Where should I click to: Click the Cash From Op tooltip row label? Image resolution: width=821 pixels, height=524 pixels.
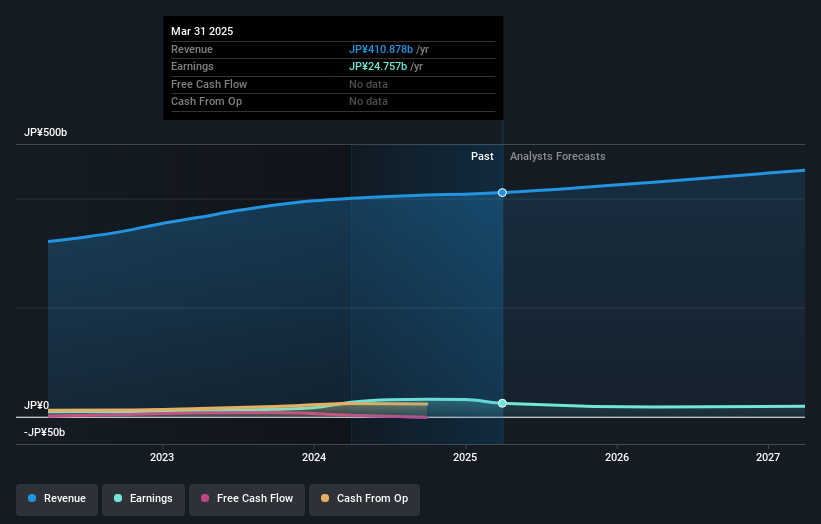coord(206,102)
